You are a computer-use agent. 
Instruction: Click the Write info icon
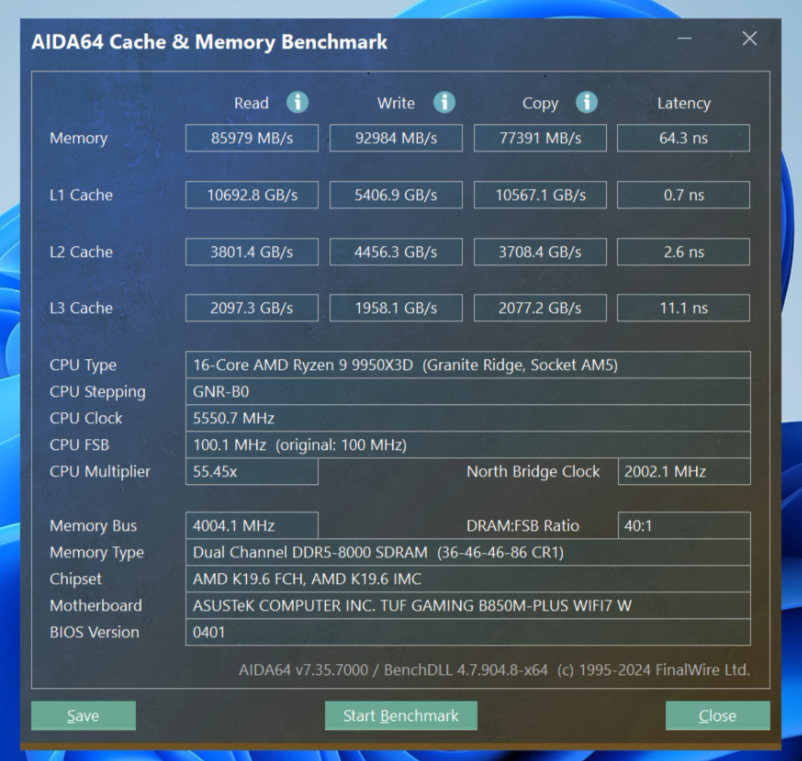tap(444, 103)
